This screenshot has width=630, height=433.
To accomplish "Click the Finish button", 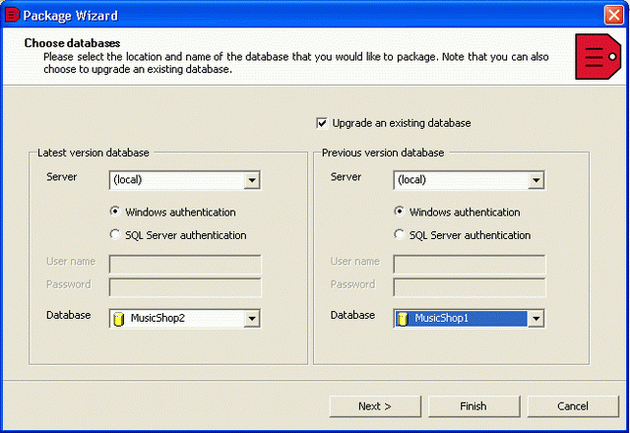I will click(x=474, y=406).
